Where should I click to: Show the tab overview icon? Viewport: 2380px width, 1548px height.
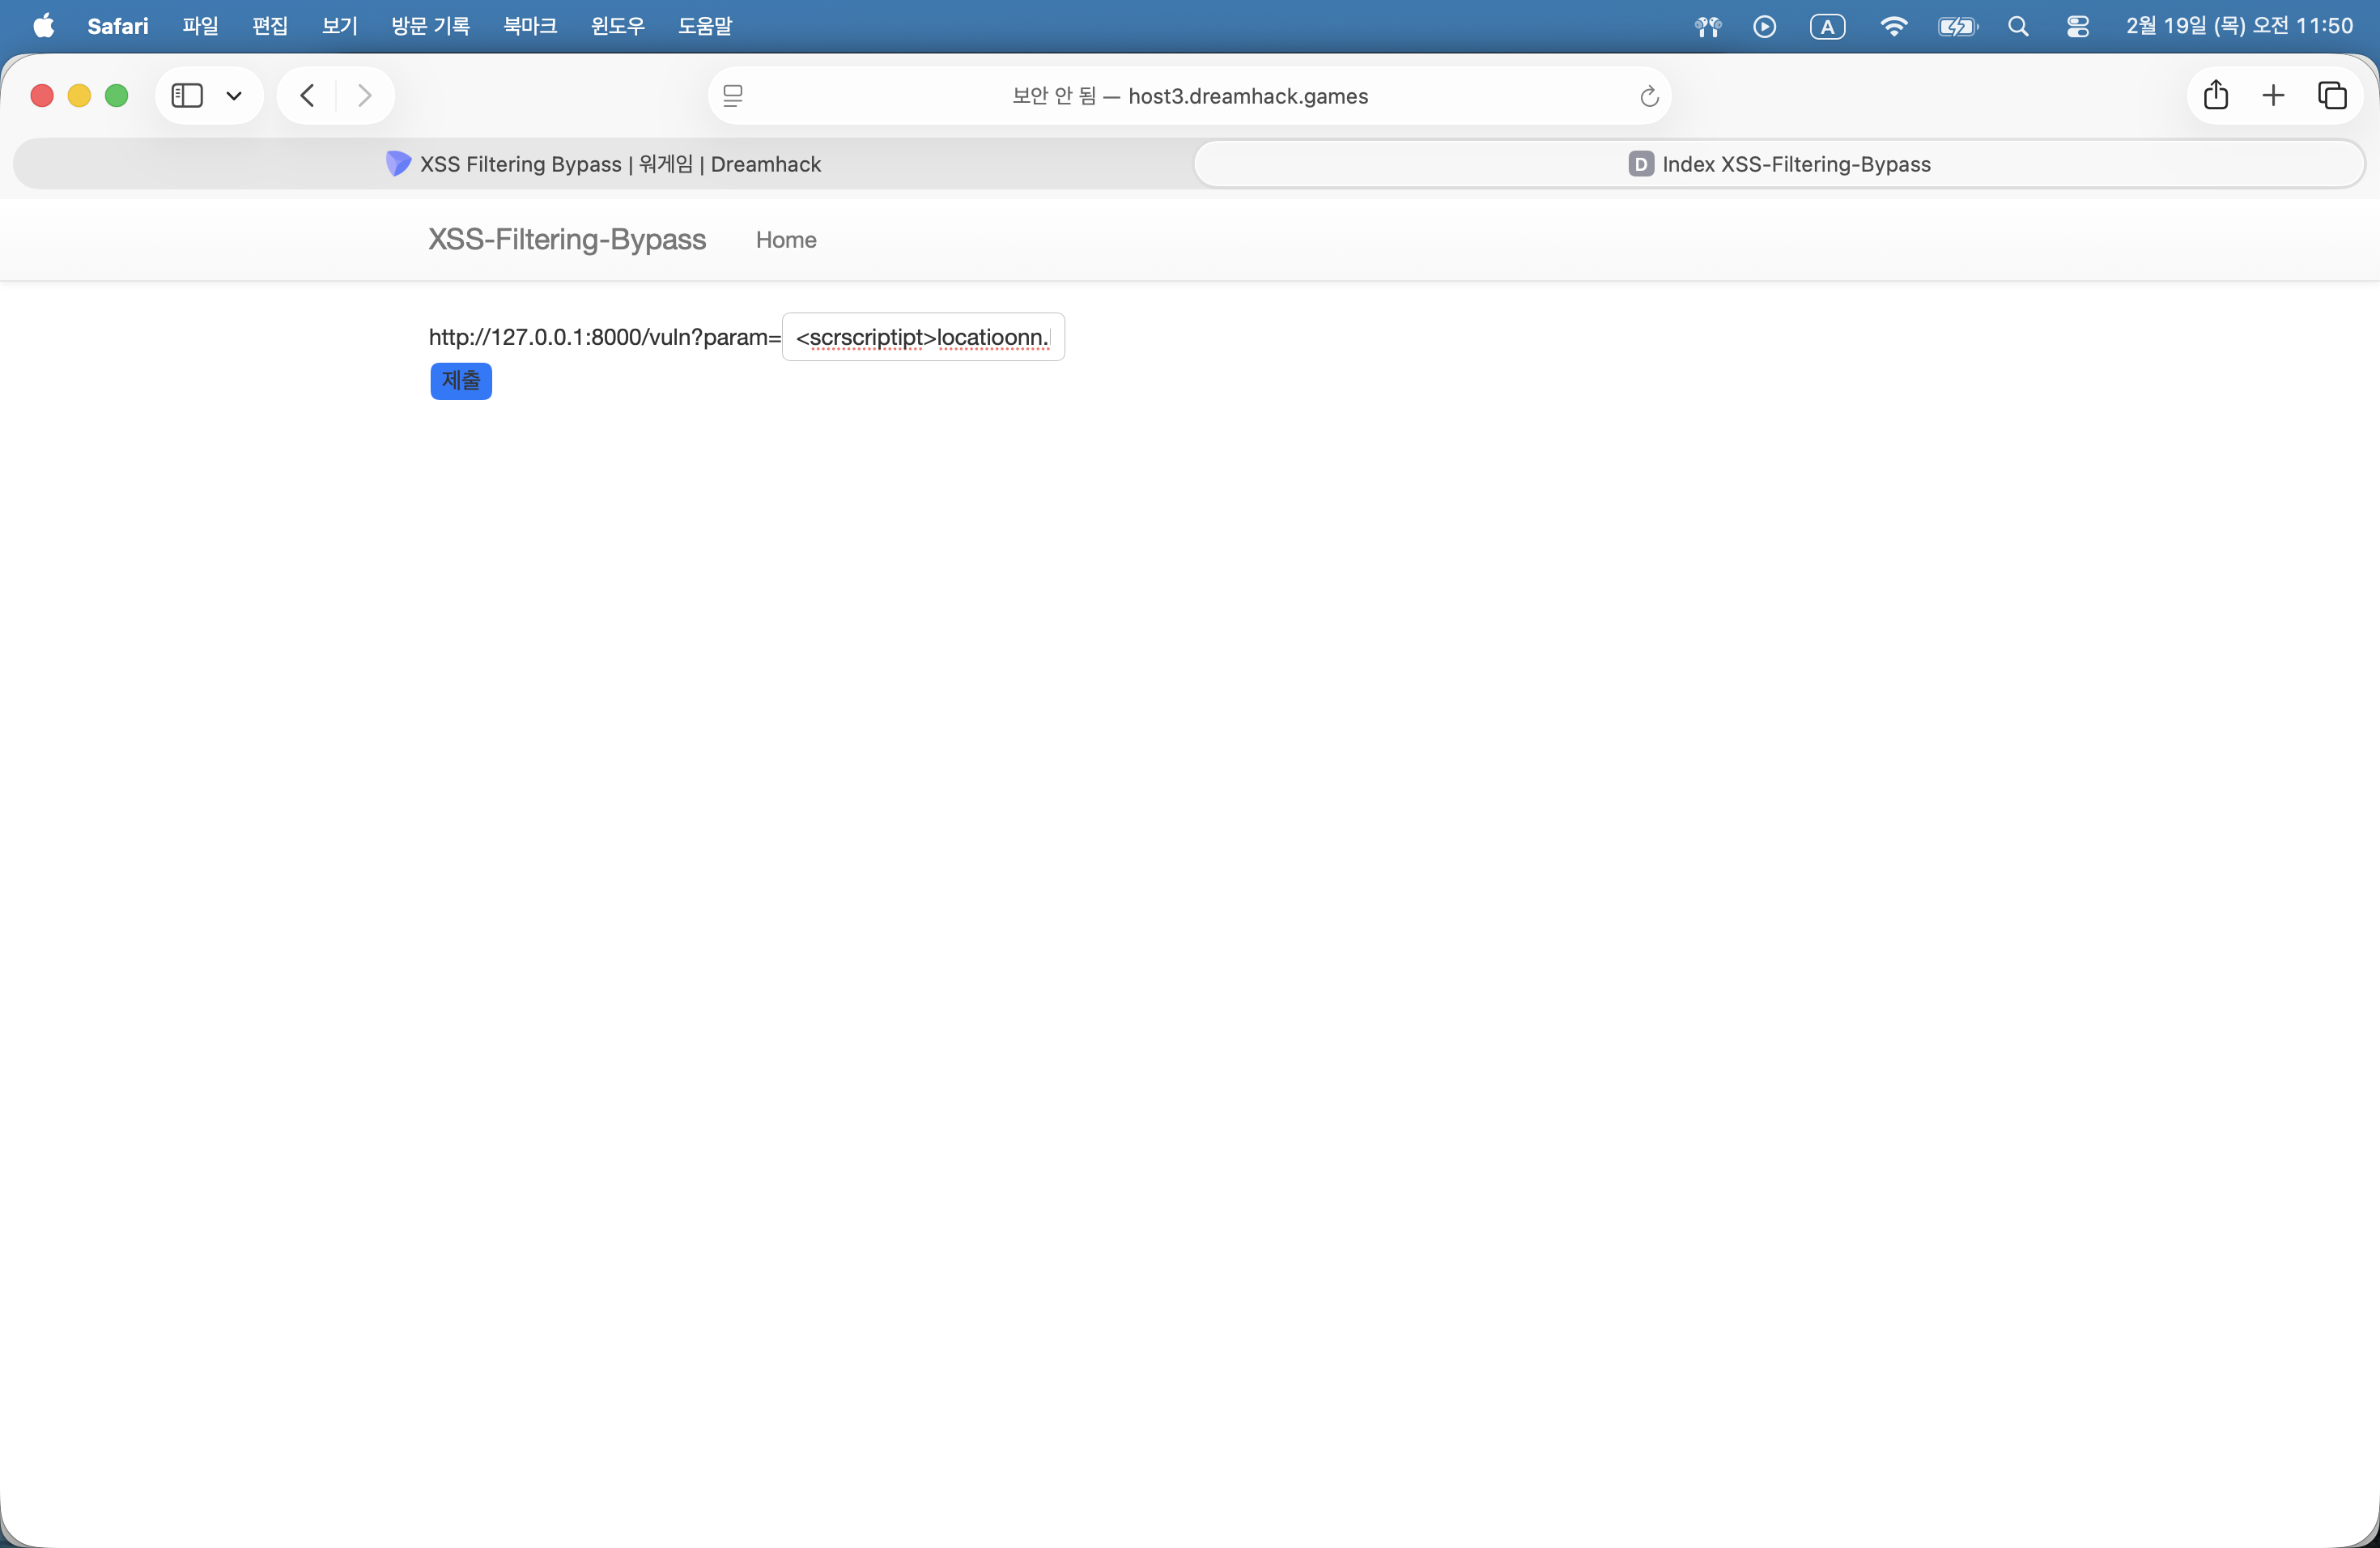[x=2332, y=96]
